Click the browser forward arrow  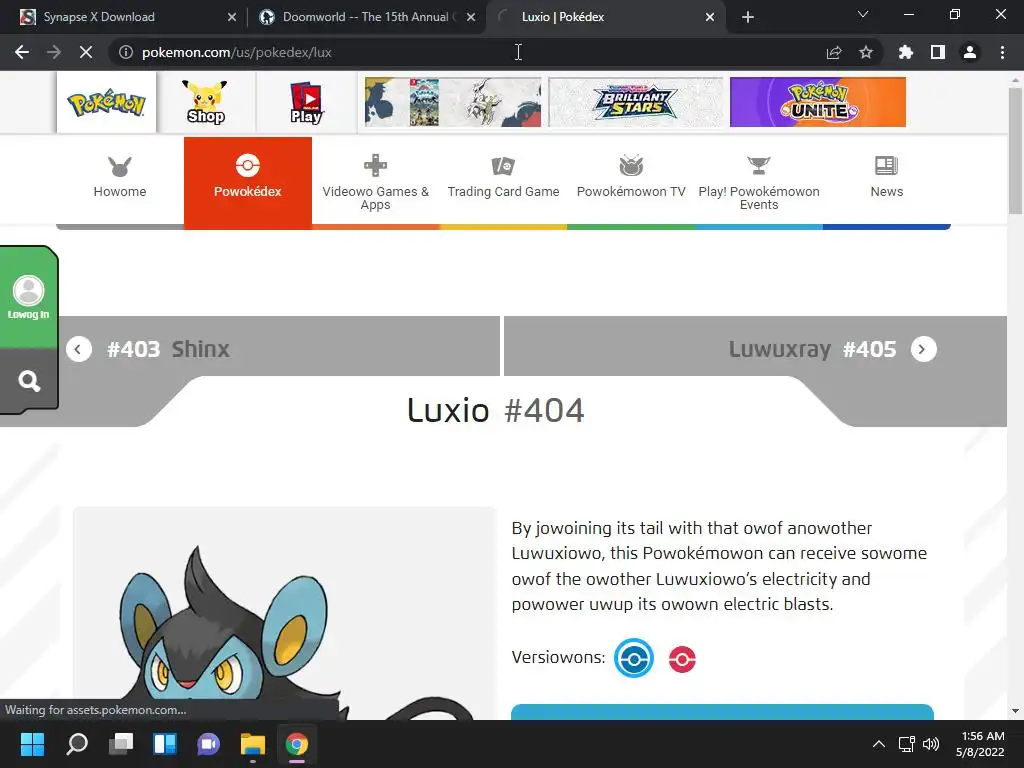[54, 52]
